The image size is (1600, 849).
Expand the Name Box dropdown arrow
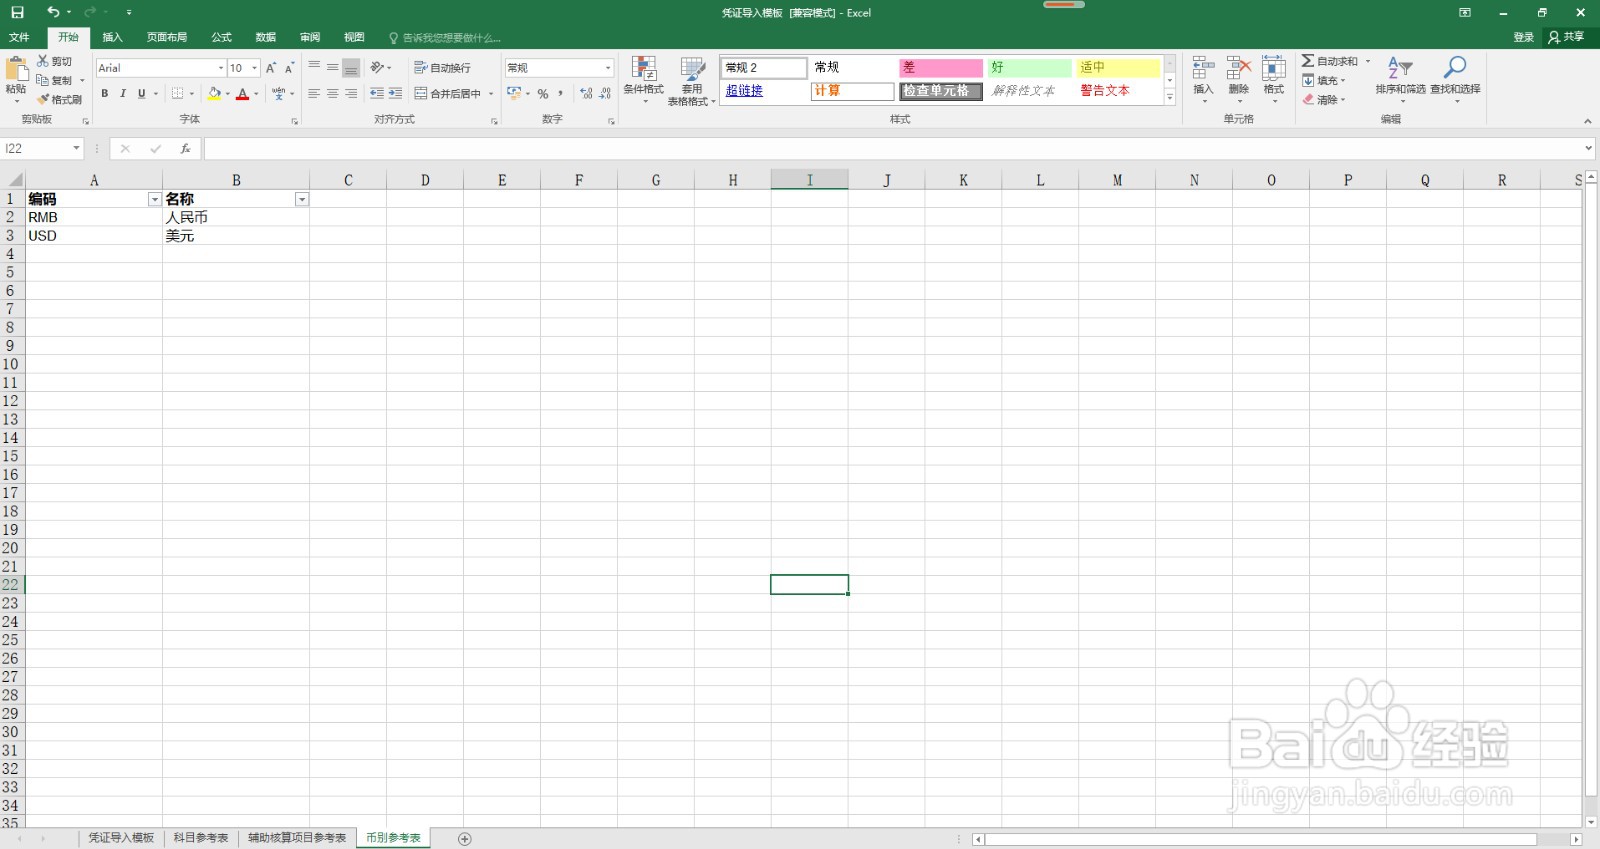tap(76, 148)
